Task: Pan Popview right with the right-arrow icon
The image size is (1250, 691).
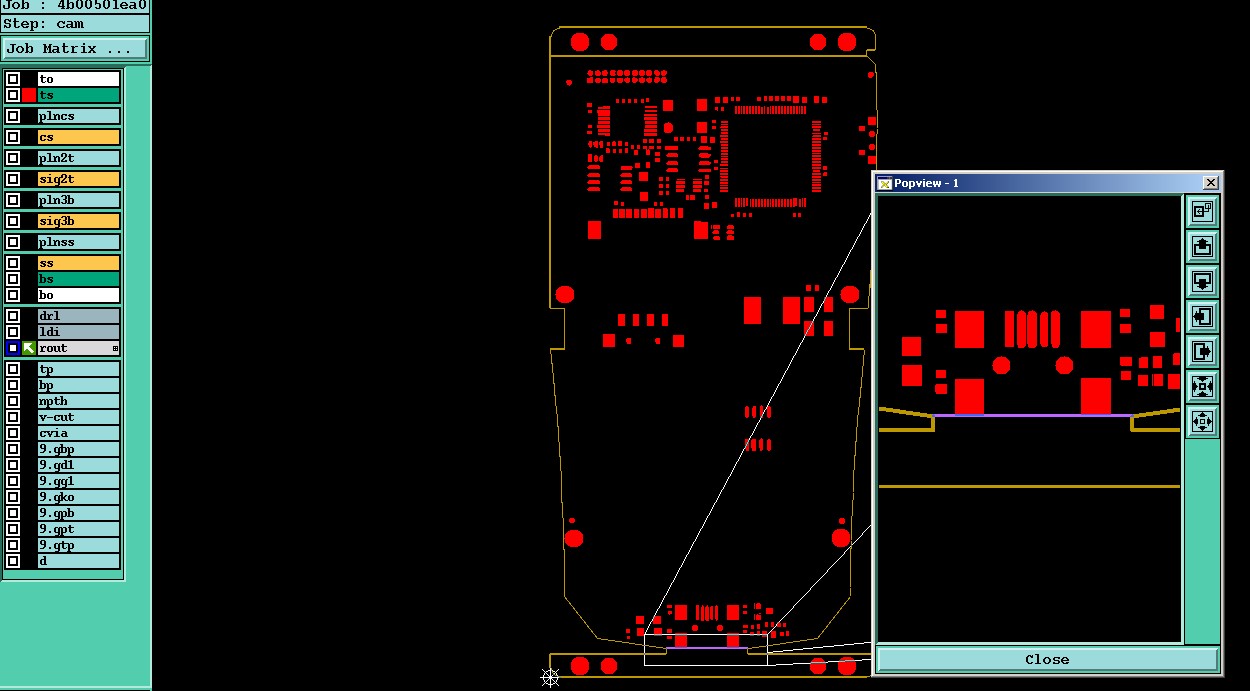Action: click(x=1202, y=352)
